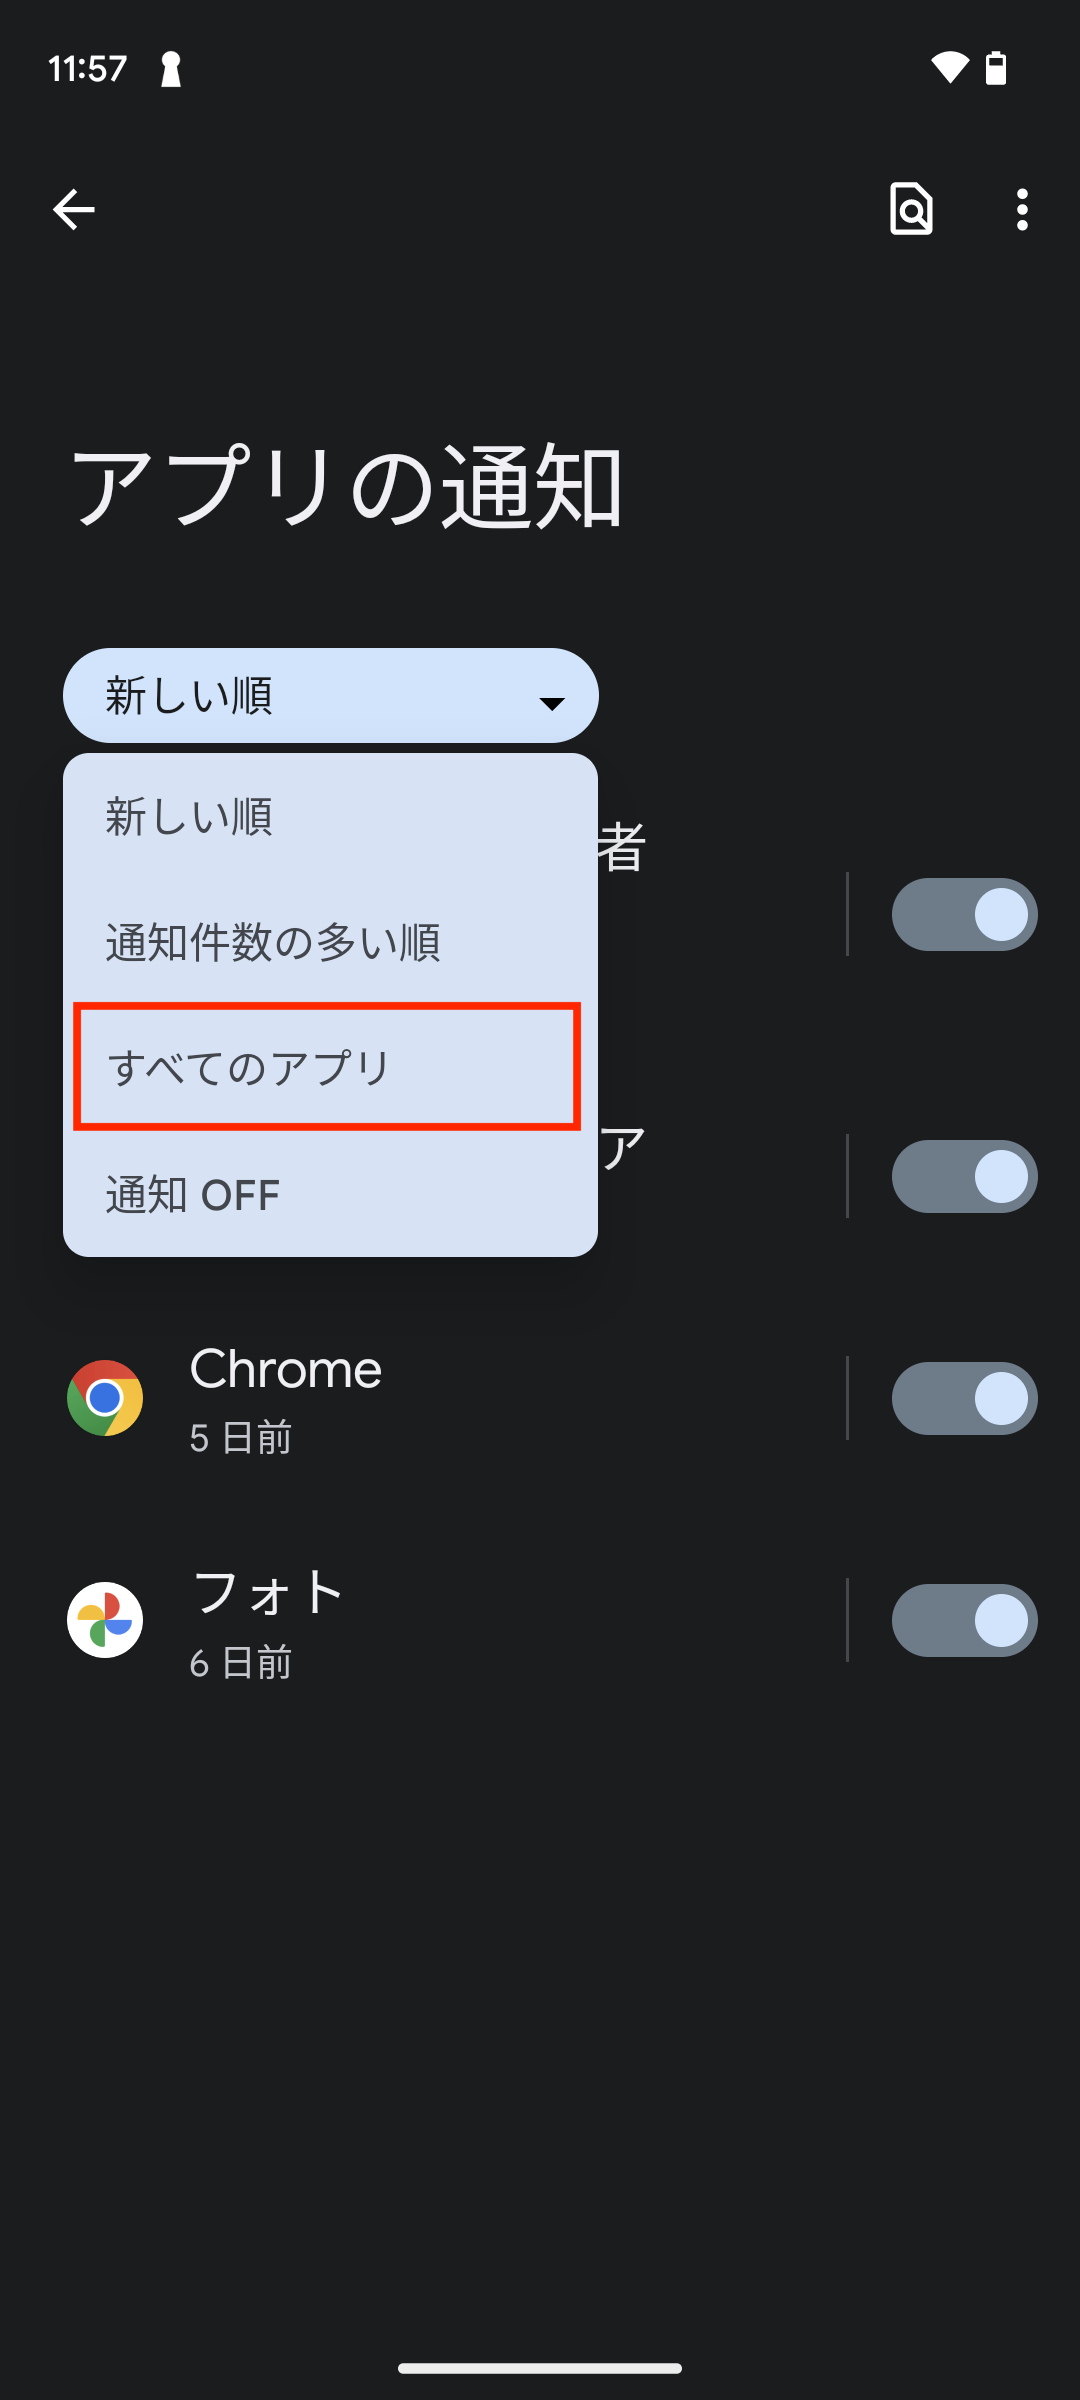Viewport: 1080px width, 2400px height.
Task: Toggle the second notification switch above Chrome
Action: point(964,1176)
